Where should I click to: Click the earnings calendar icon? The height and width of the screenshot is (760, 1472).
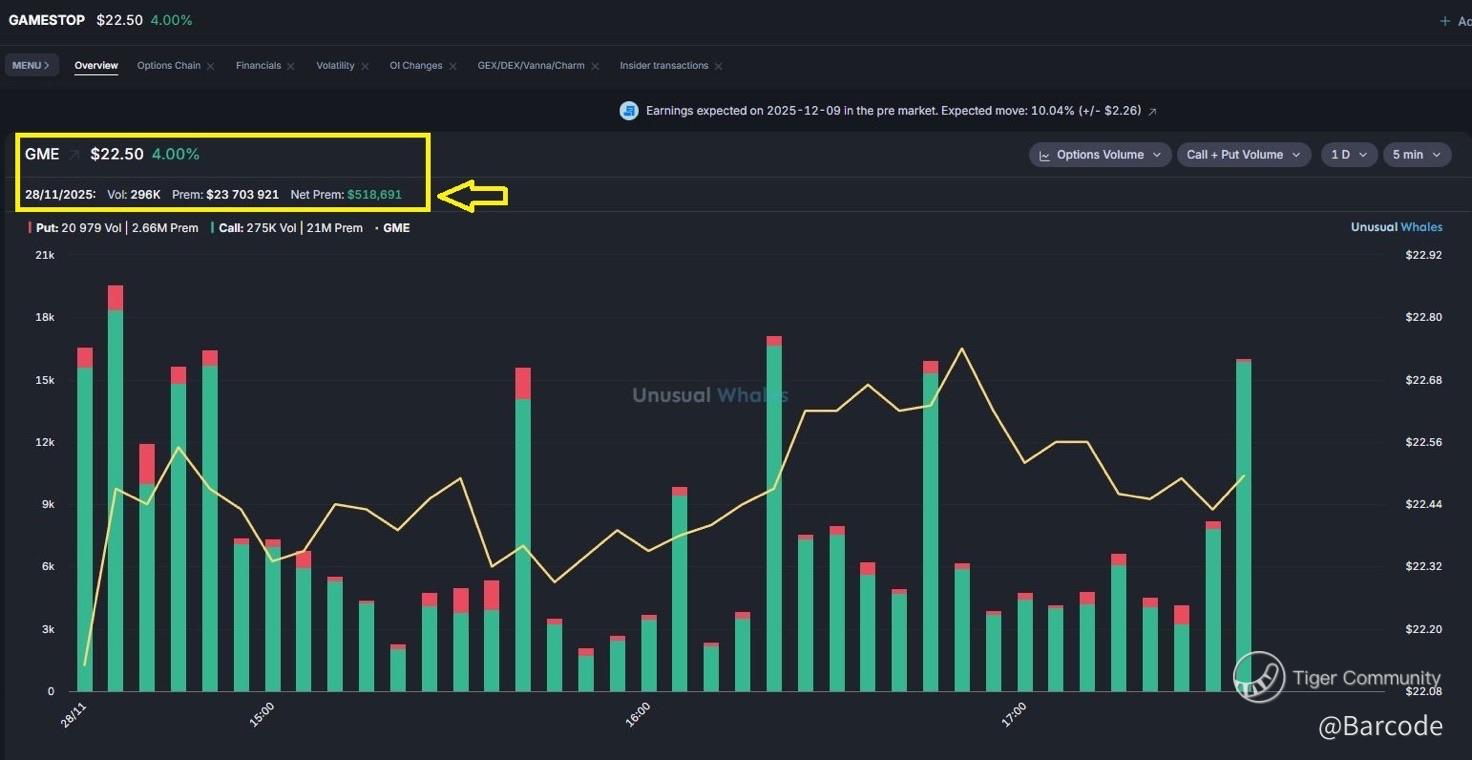[x=629, y=111]
